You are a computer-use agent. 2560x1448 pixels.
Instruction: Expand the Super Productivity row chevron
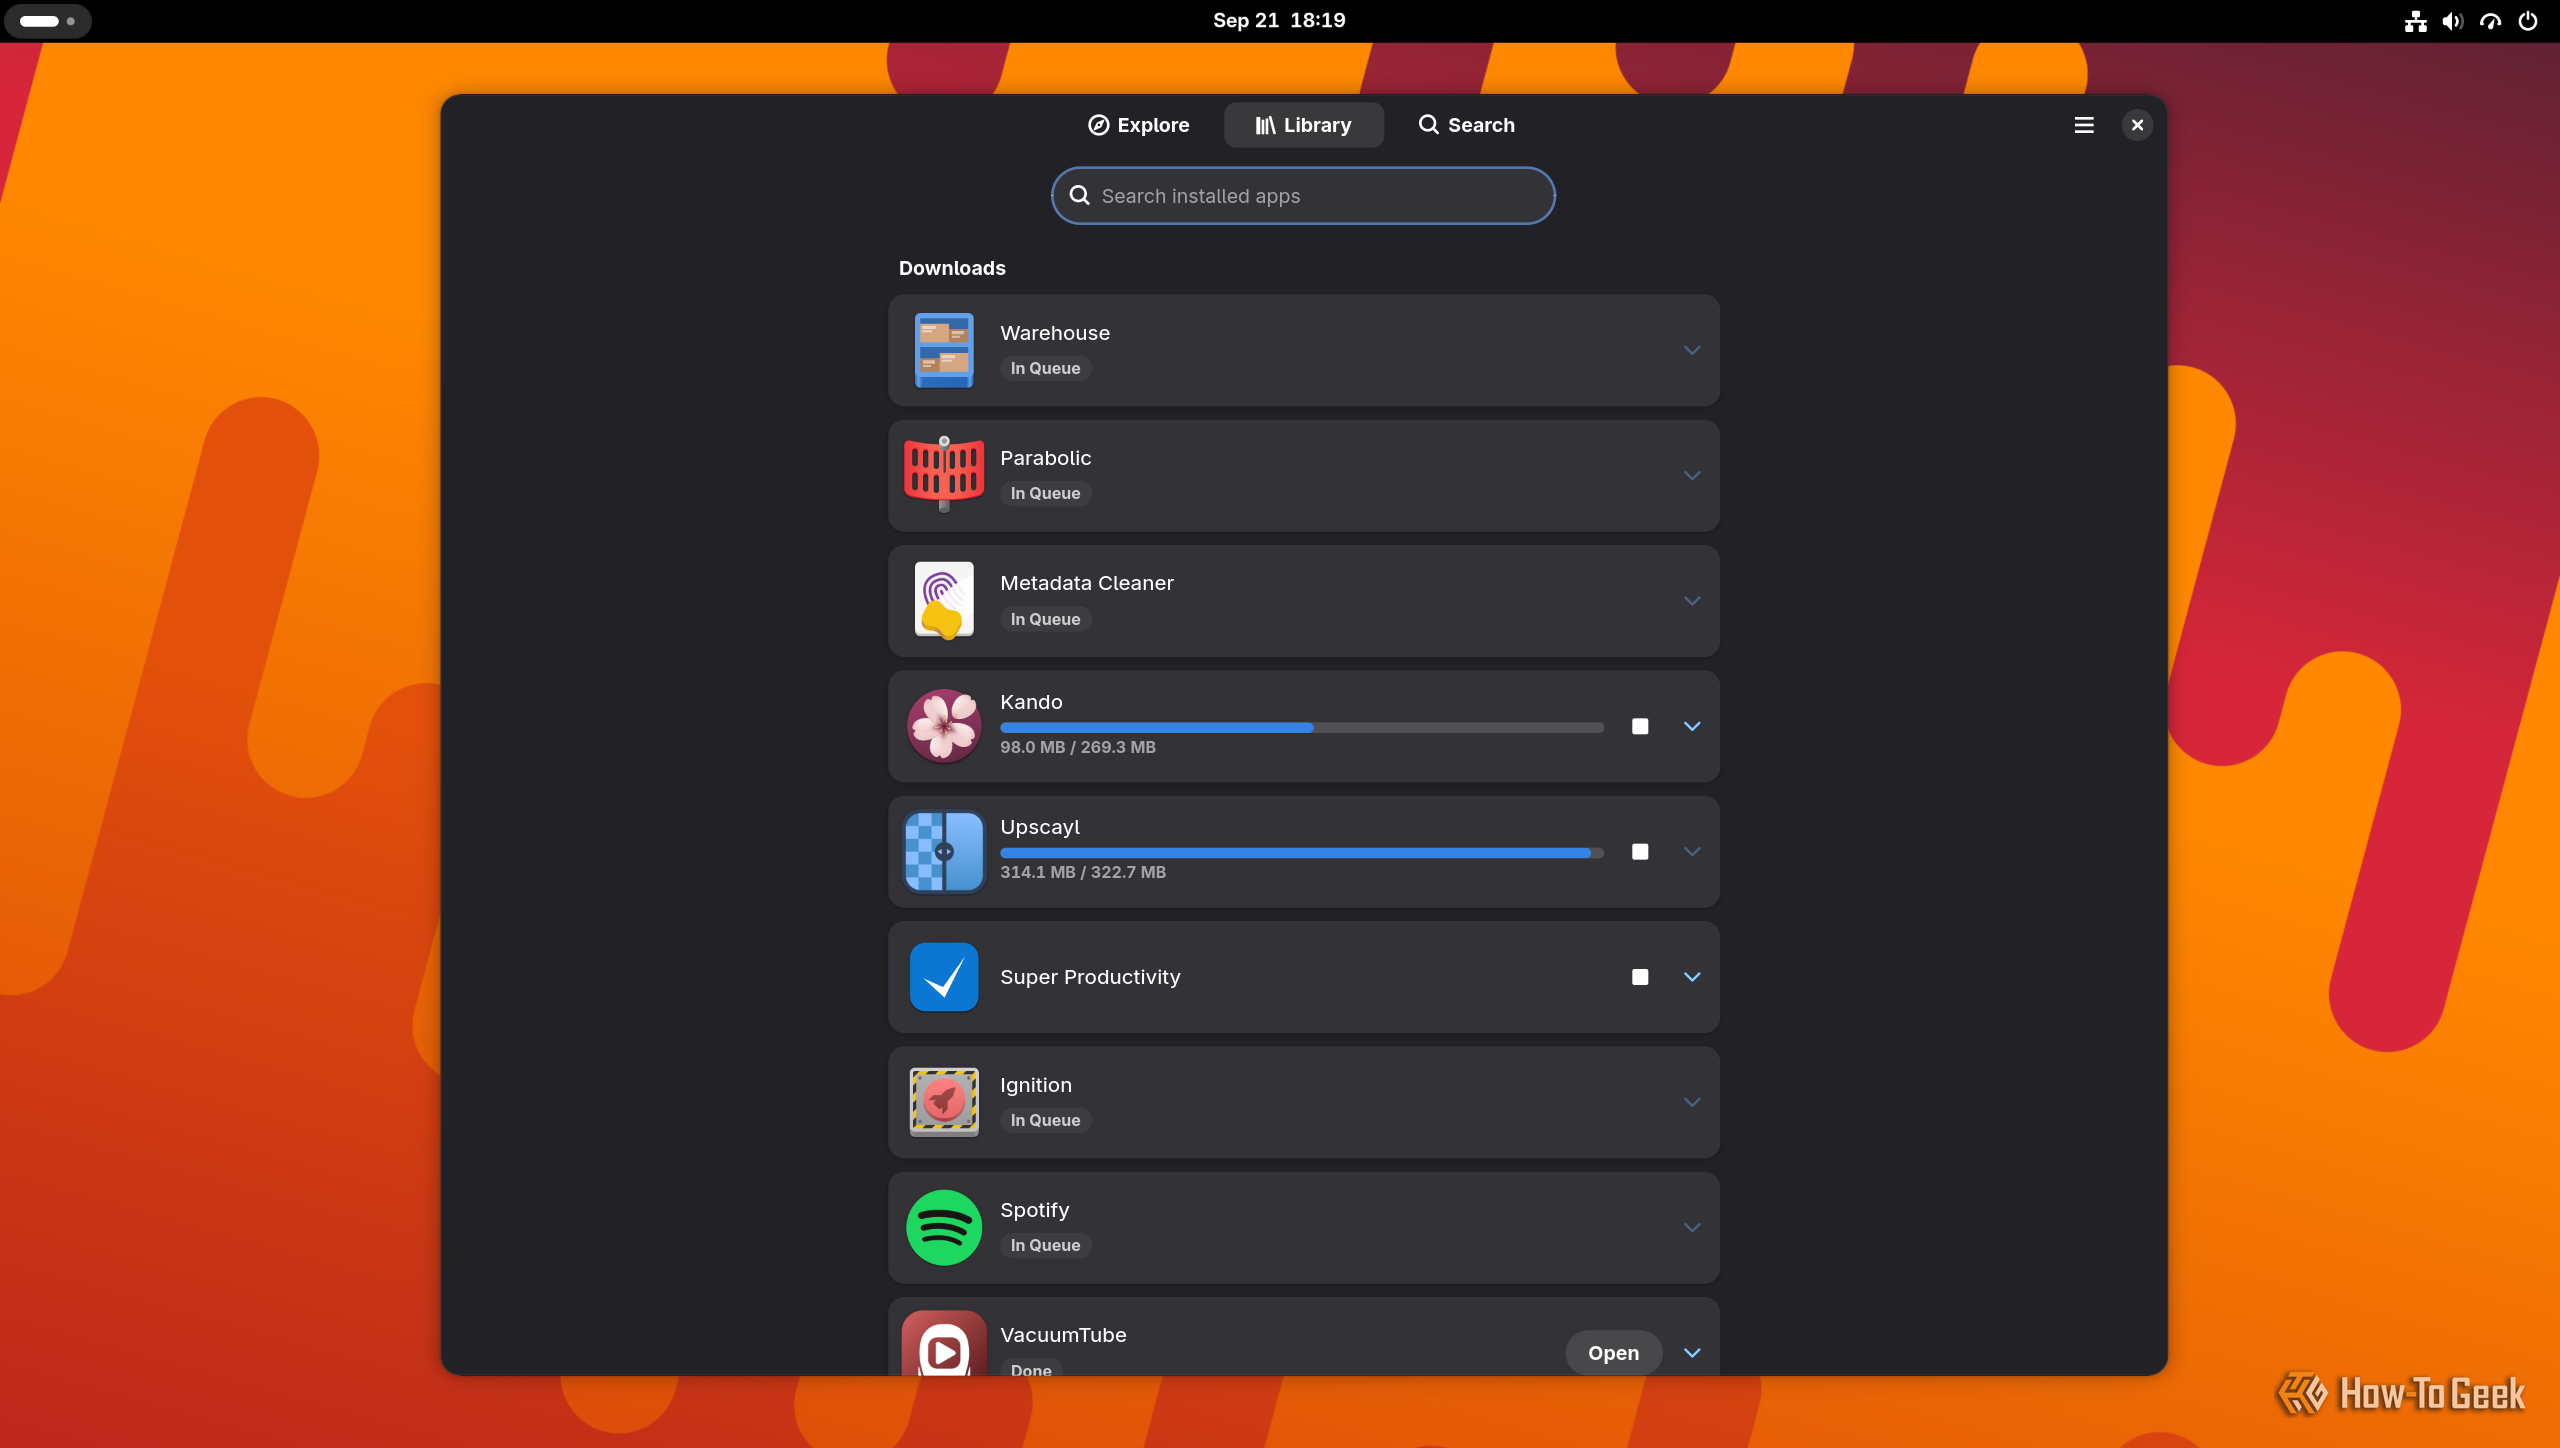pyautogui.click(x=1692, y=977)
